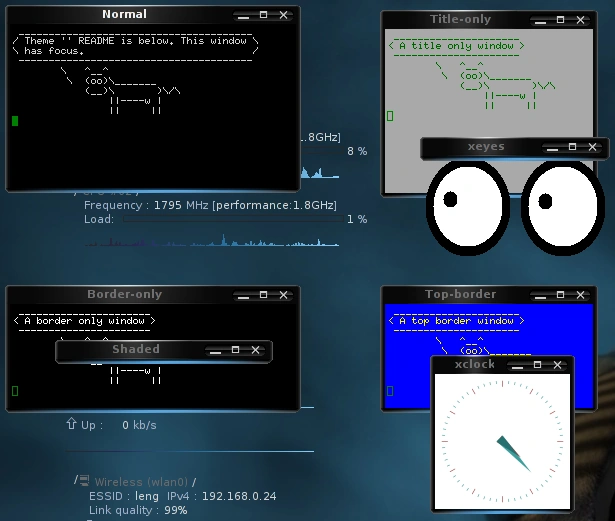The width and height of the screenshot is (615, 521).
Task: Click 'A title only window' text
Action: point(456,46)
